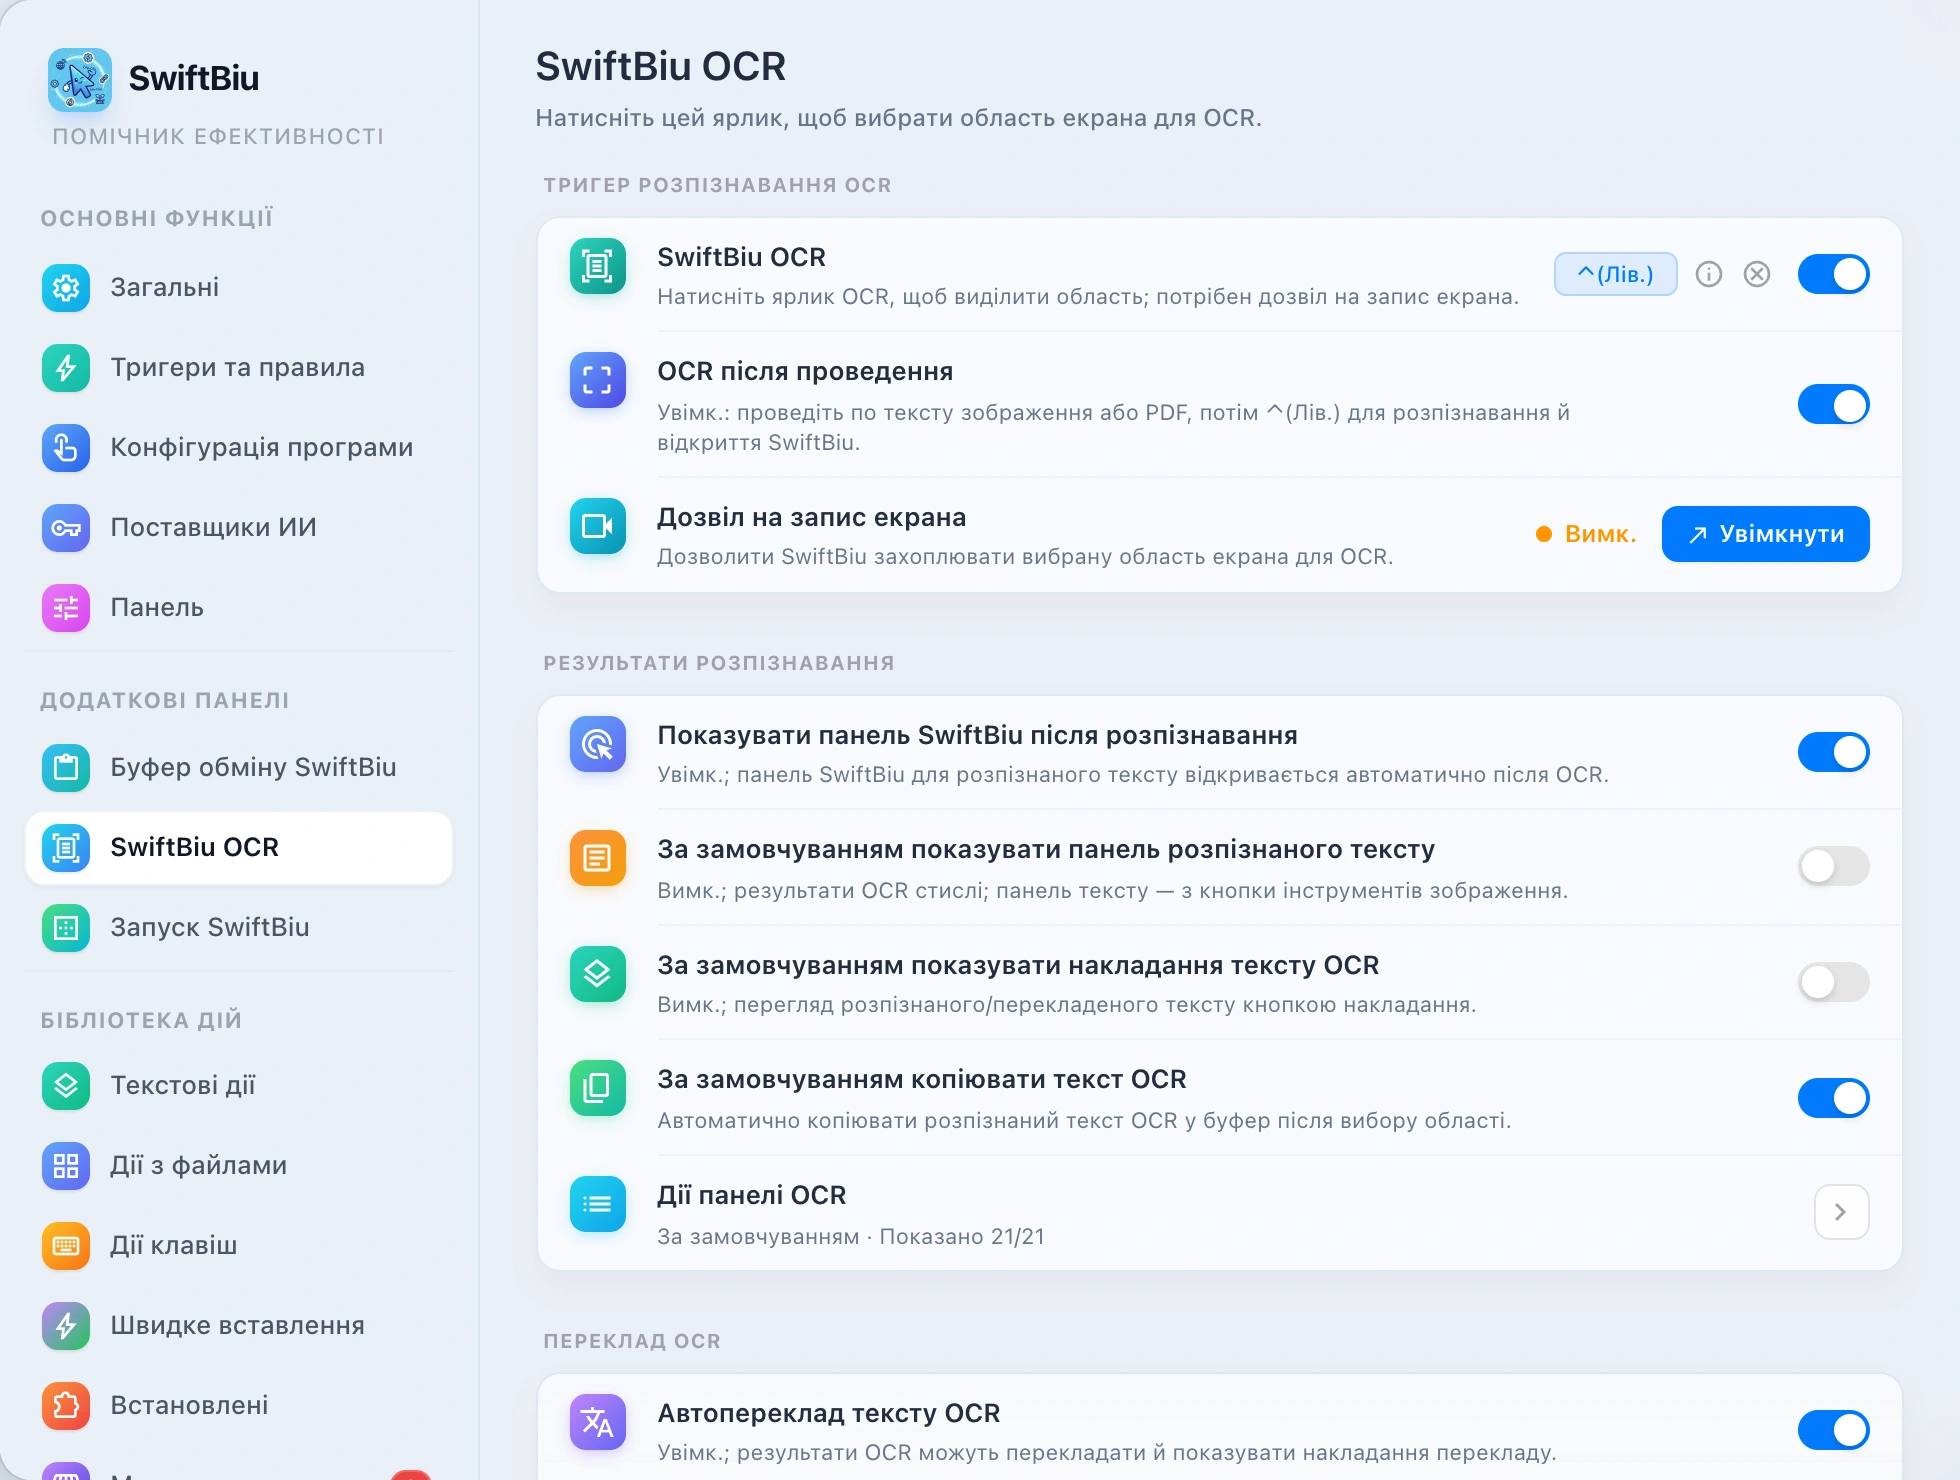Click the Дозвіл на запис екрана camera icon
This screenshot has width=1960, height=1480.
598,526
